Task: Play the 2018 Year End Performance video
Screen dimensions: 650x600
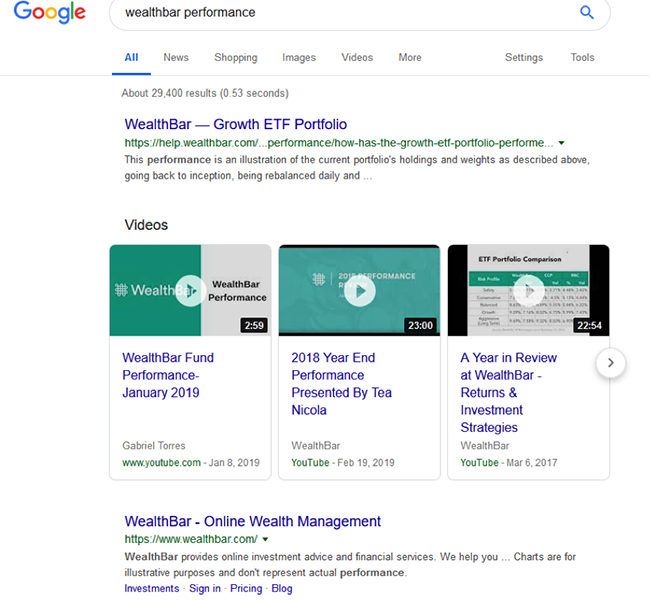Action: [x=359, y=291]
